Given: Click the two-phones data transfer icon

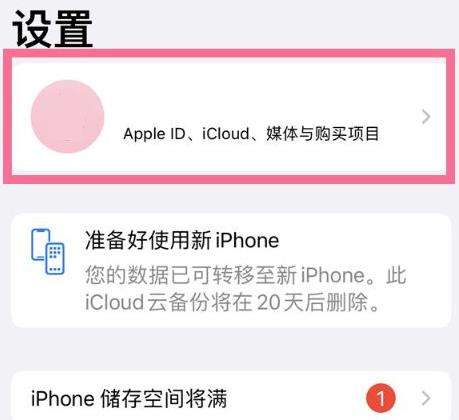Looking at the screenshot, I should [x=48, y=251].
